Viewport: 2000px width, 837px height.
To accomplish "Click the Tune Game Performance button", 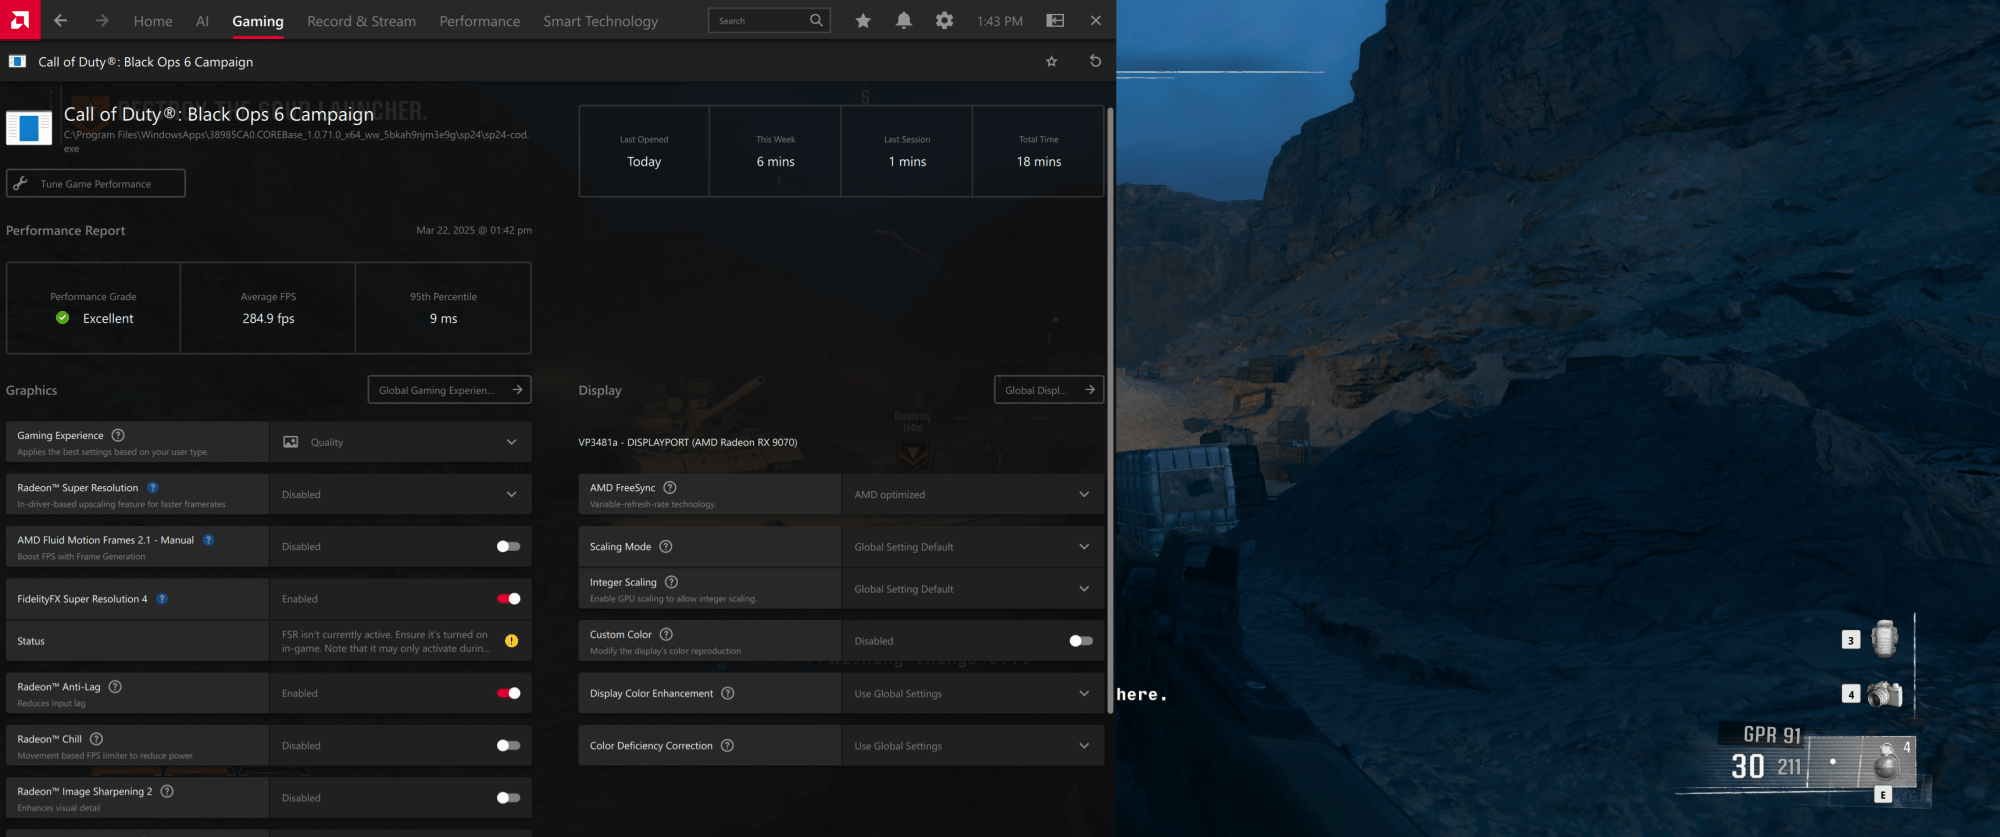I will coord(96,184).
